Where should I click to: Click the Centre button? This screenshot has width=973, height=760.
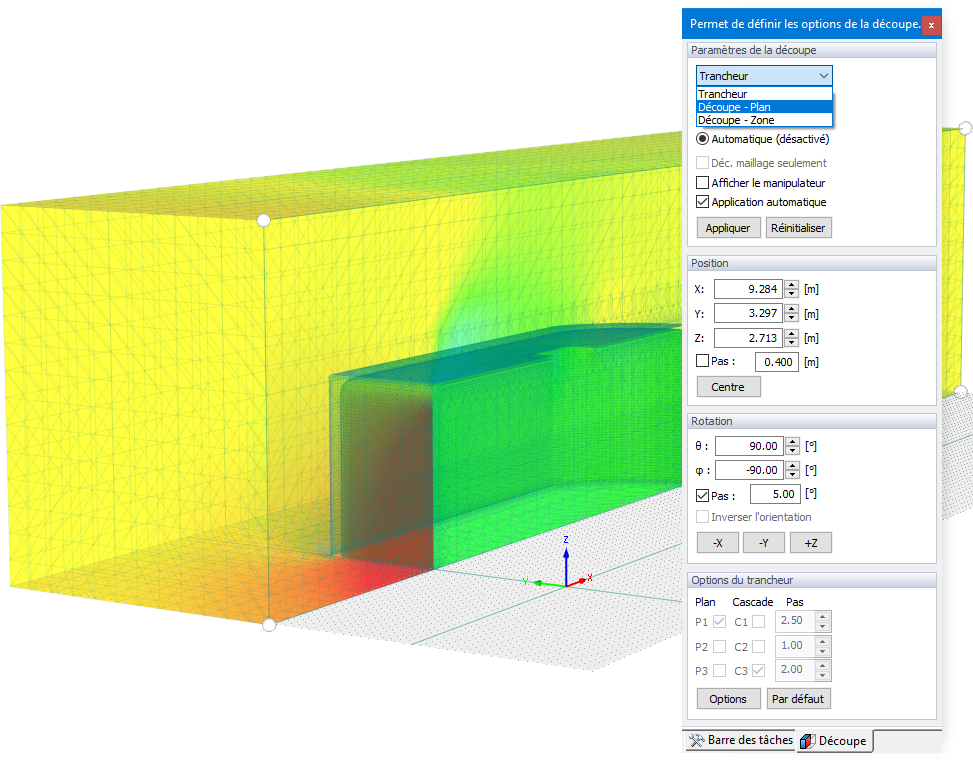tap(728, 387)
